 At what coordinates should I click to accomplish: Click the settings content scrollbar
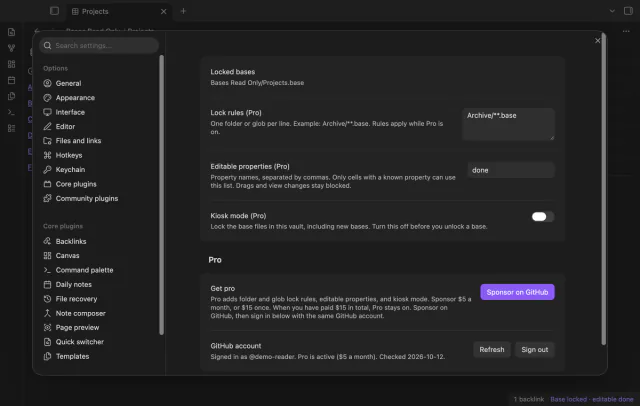pyautogui.click(x=604, y=190)
